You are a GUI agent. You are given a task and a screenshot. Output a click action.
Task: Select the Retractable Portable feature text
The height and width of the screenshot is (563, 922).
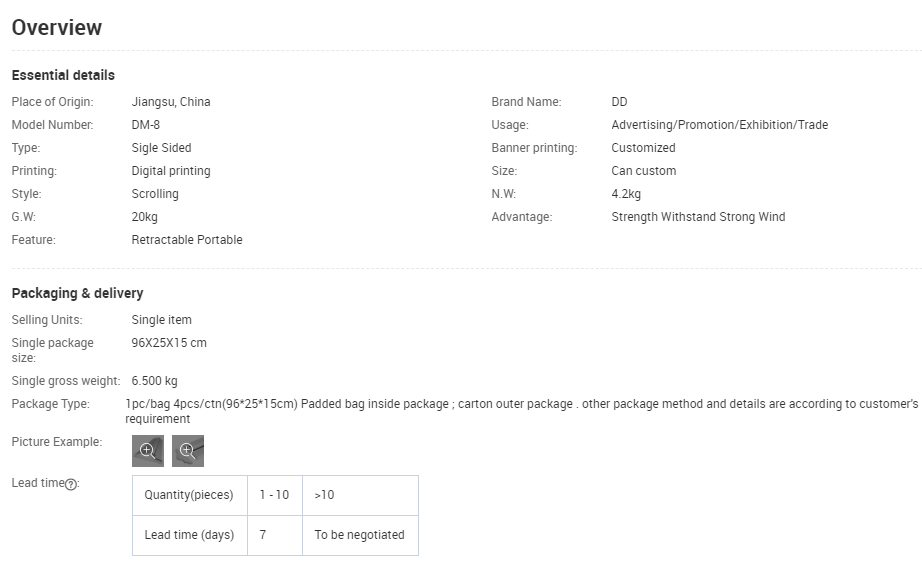tap(187, 240)
